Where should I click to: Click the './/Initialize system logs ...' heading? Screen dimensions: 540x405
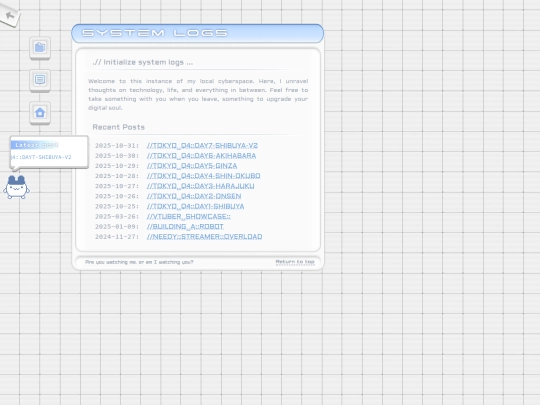coord(143,62)
